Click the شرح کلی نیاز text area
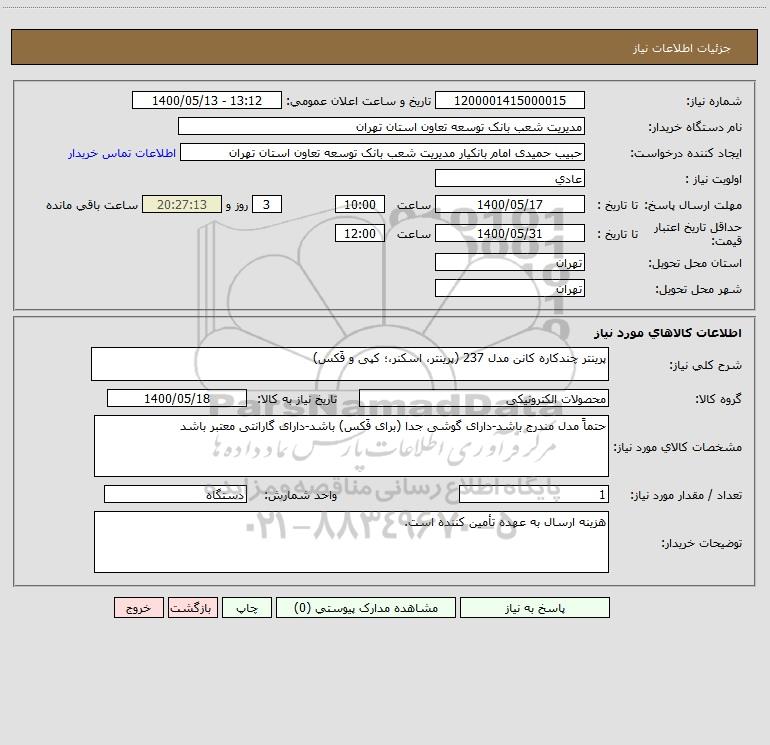The width and height of the screenshot is (770, 745). pyautogui.click(x=350, y=364)
